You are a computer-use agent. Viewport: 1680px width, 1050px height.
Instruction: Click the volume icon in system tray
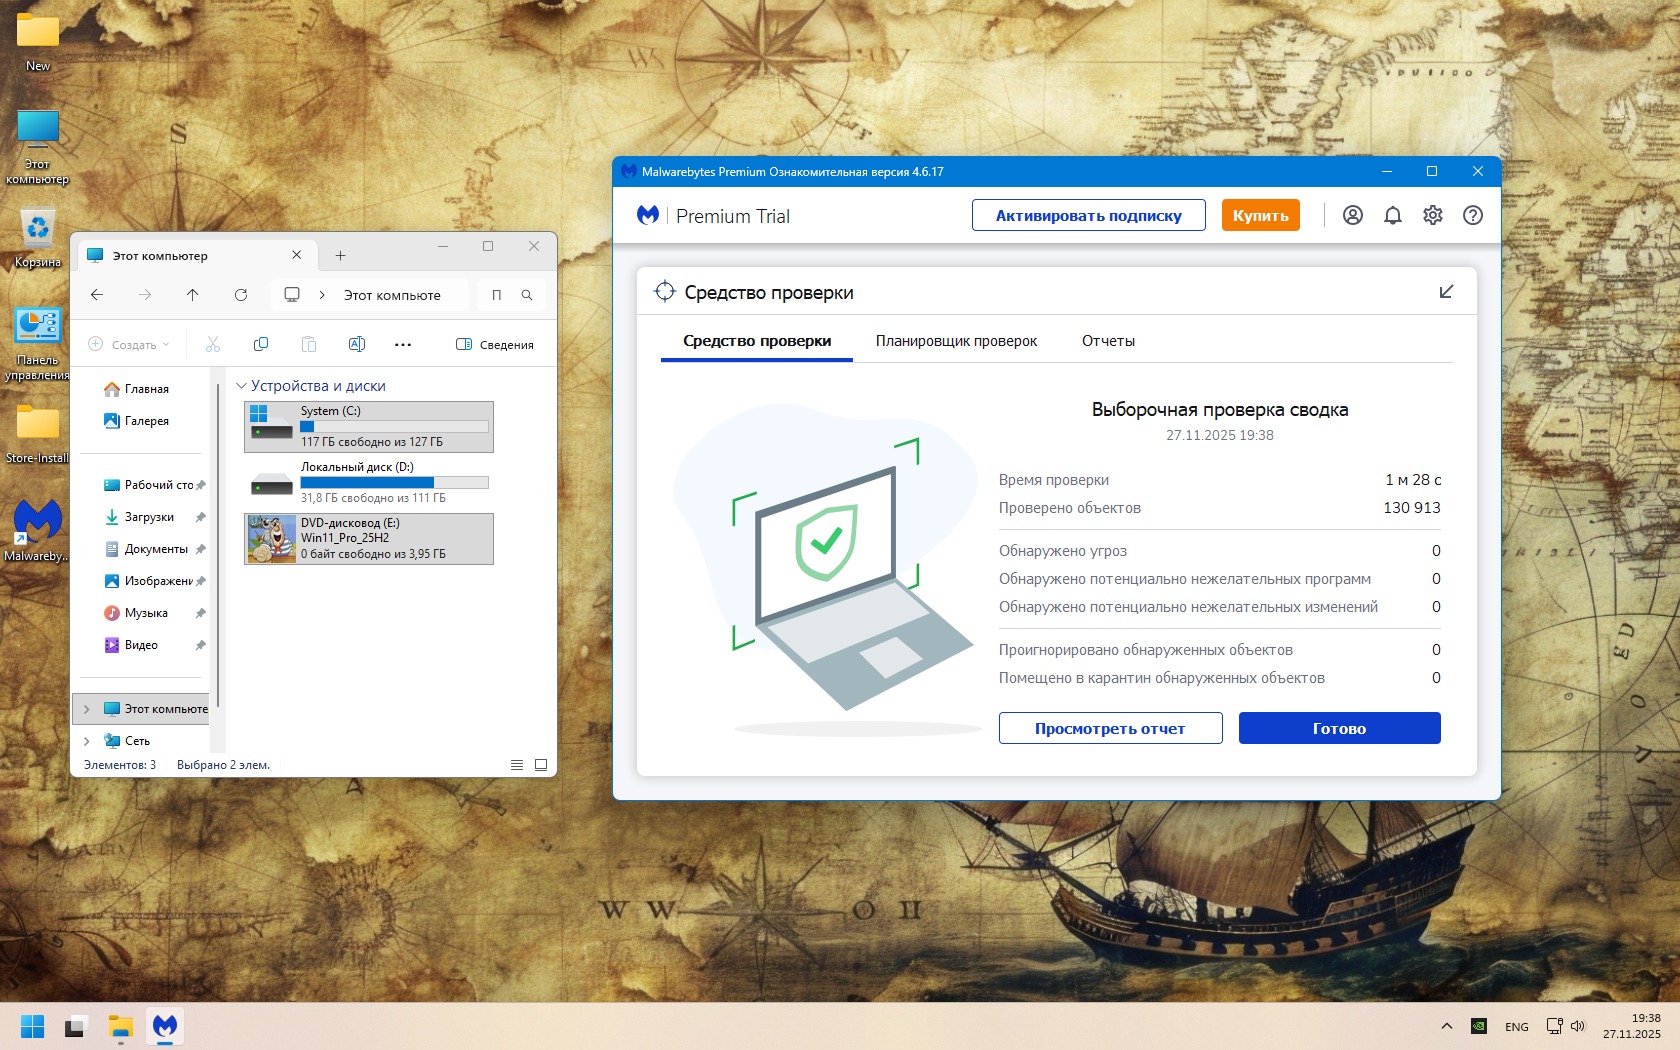(x=1579, y=1026)
